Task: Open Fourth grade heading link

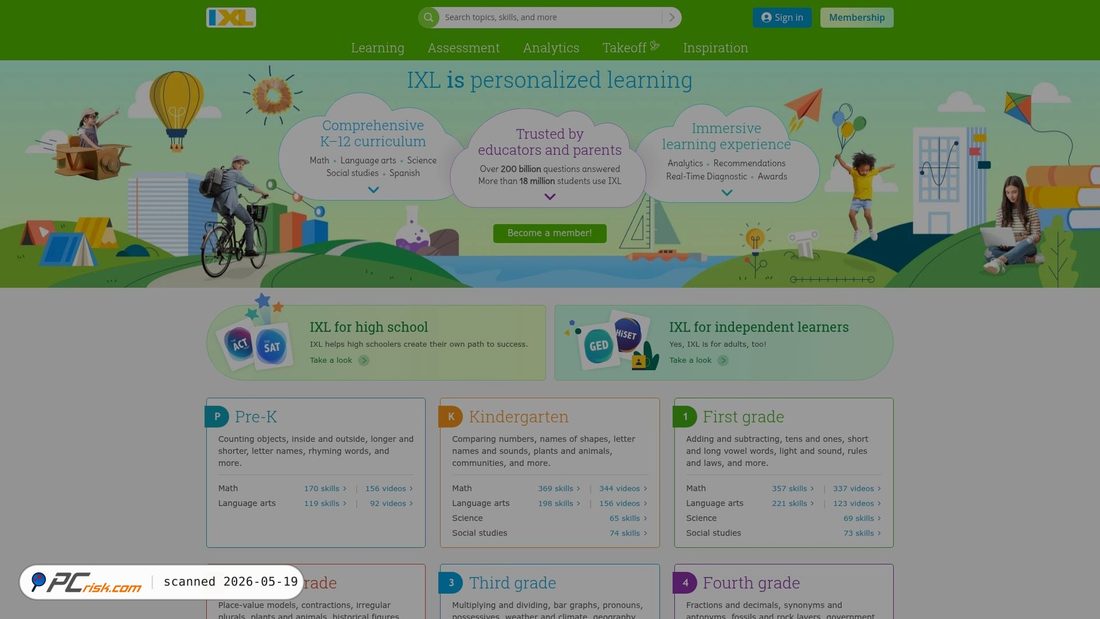Action: (x=751, y=583)
